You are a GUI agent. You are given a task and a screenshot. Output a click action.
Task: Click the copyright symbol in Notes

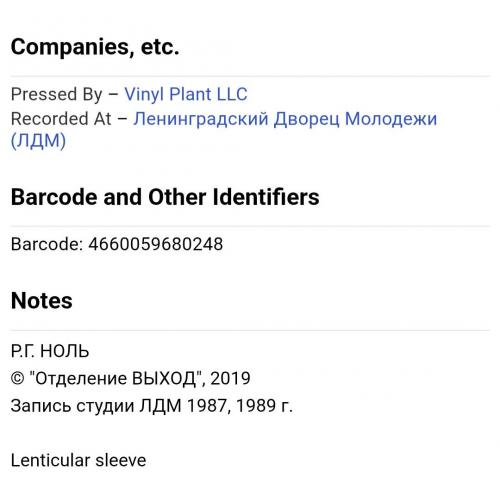coord(17,378)
